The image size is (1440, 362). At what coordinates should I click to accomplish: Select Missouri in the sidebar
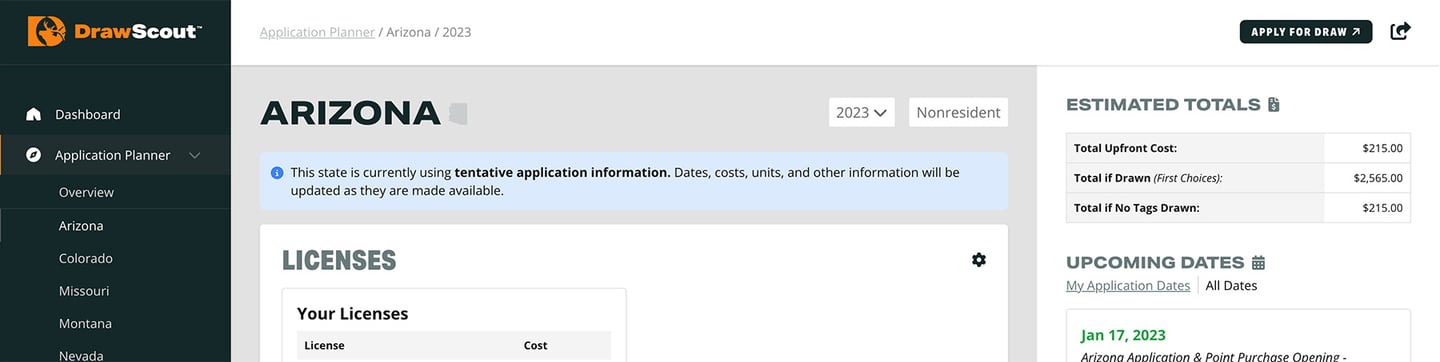[x=84, y=291]
